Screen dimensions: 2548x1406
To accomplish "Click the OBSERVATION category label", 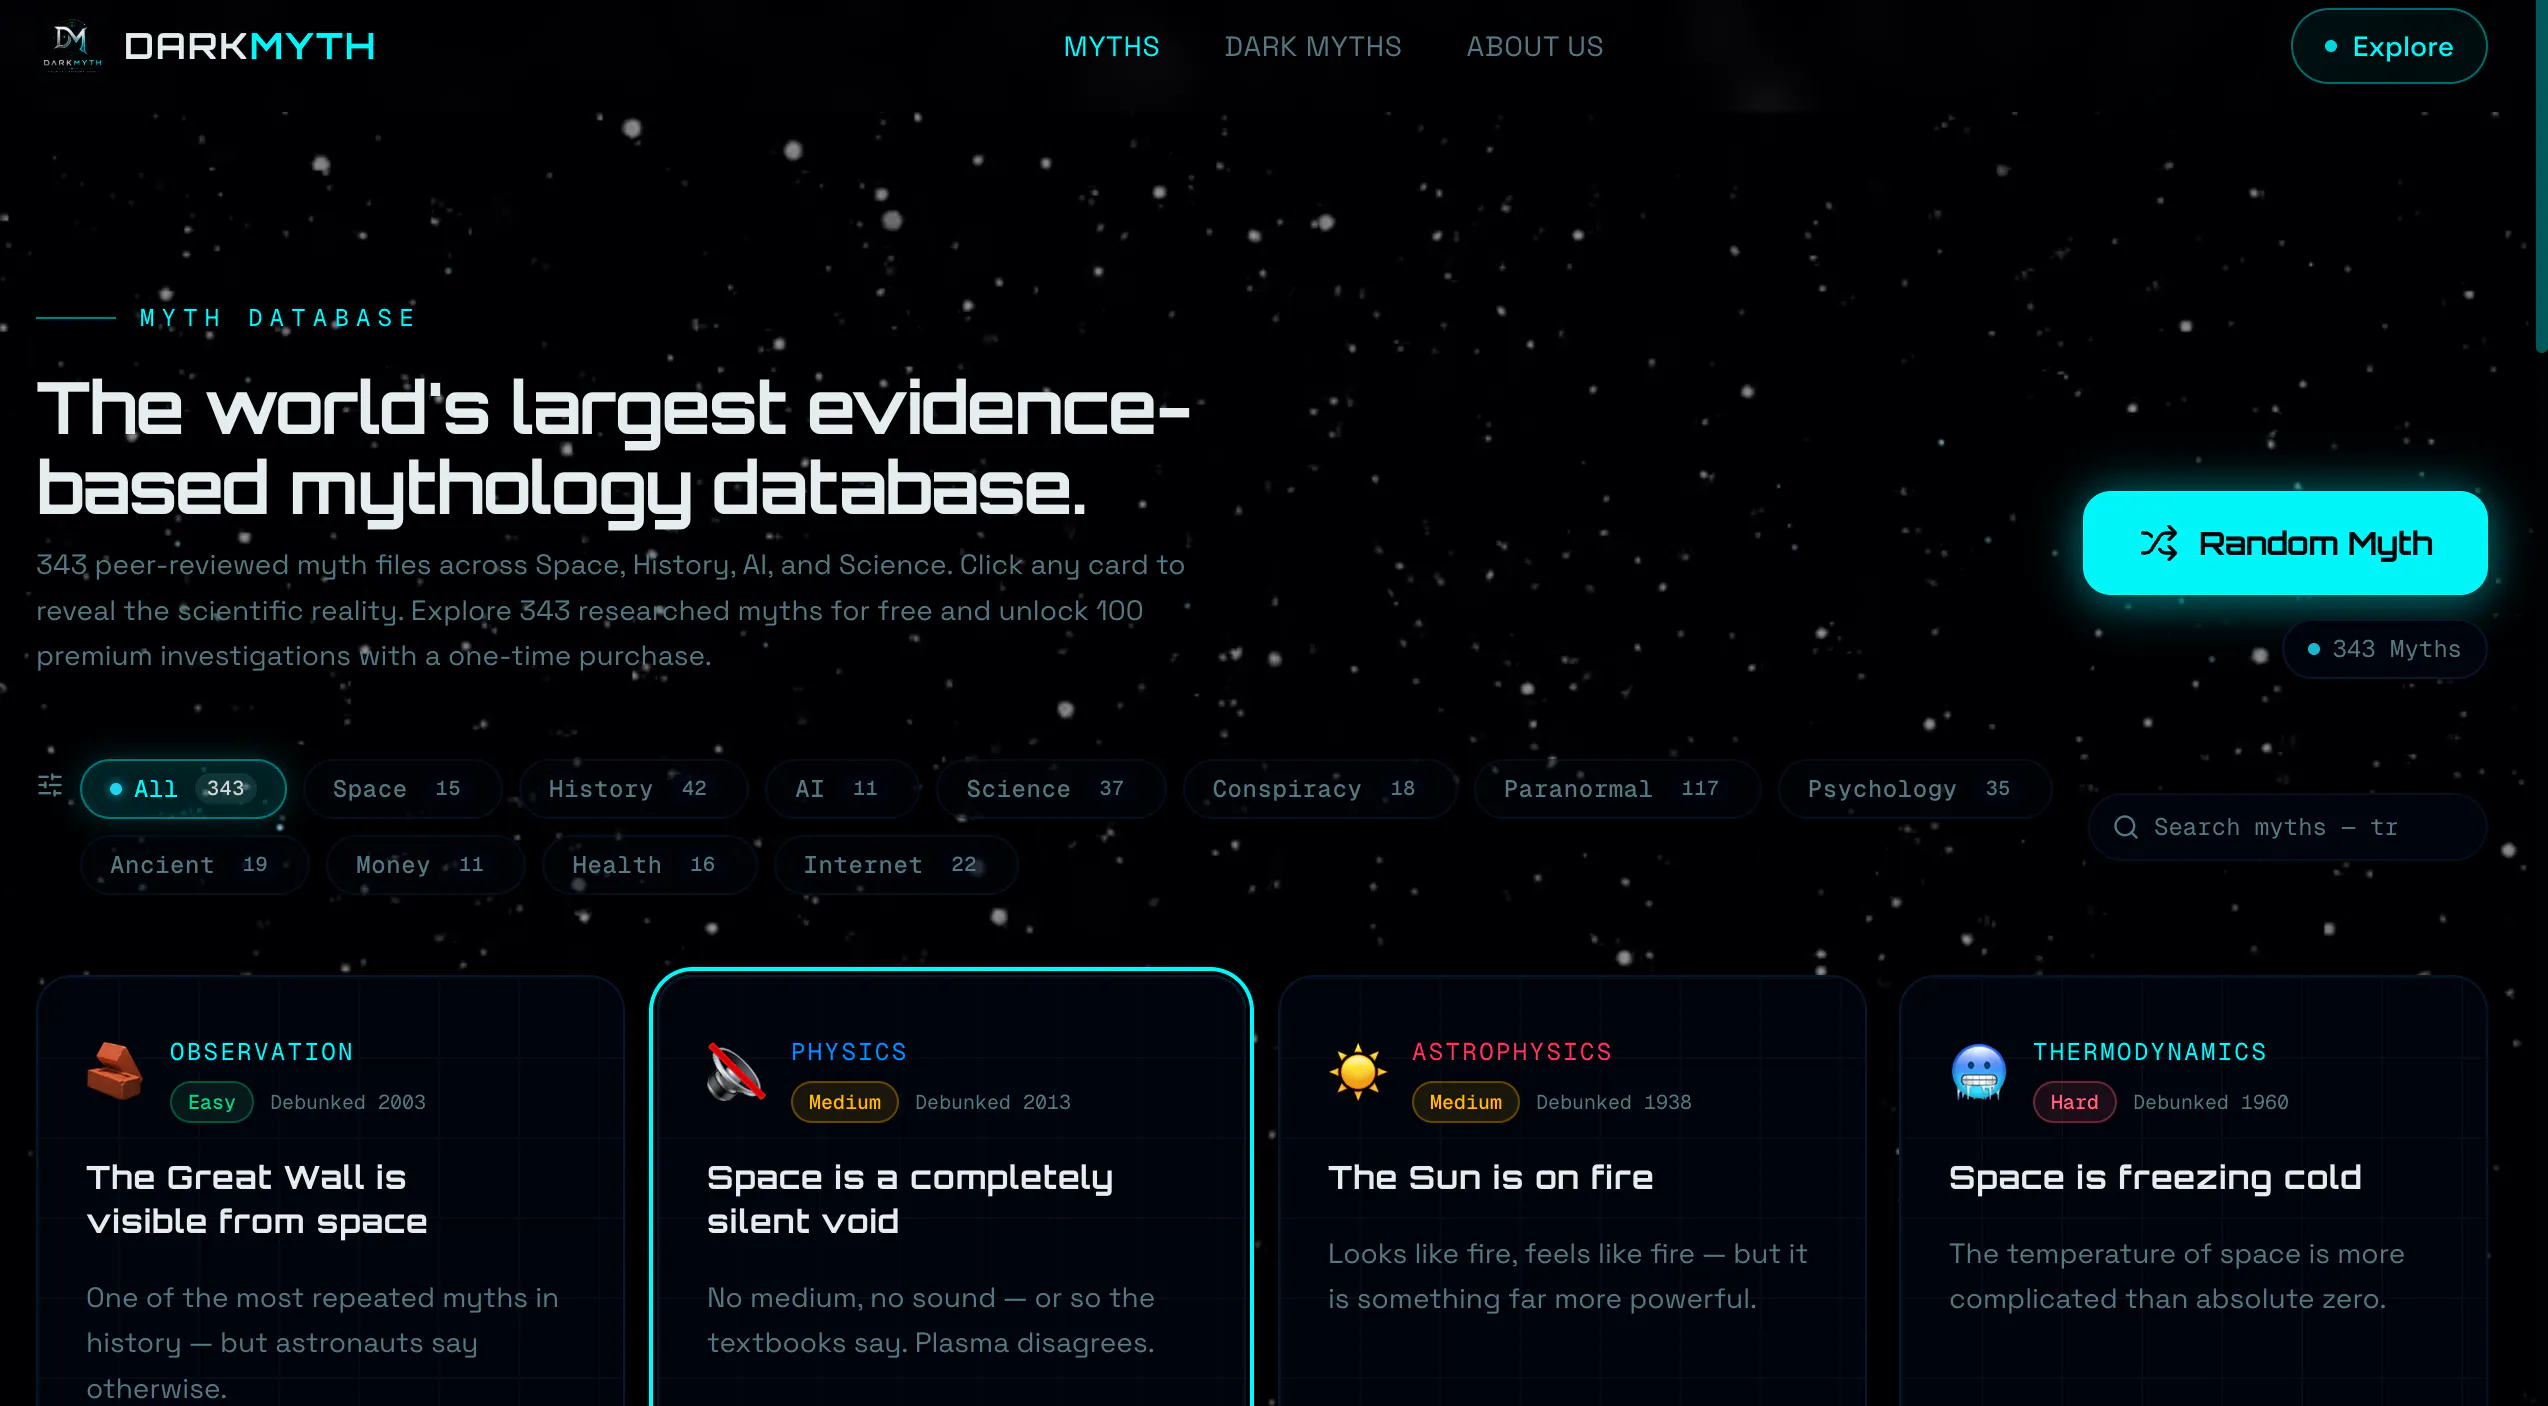I will pyautogui.click(x=262, y=1052).
